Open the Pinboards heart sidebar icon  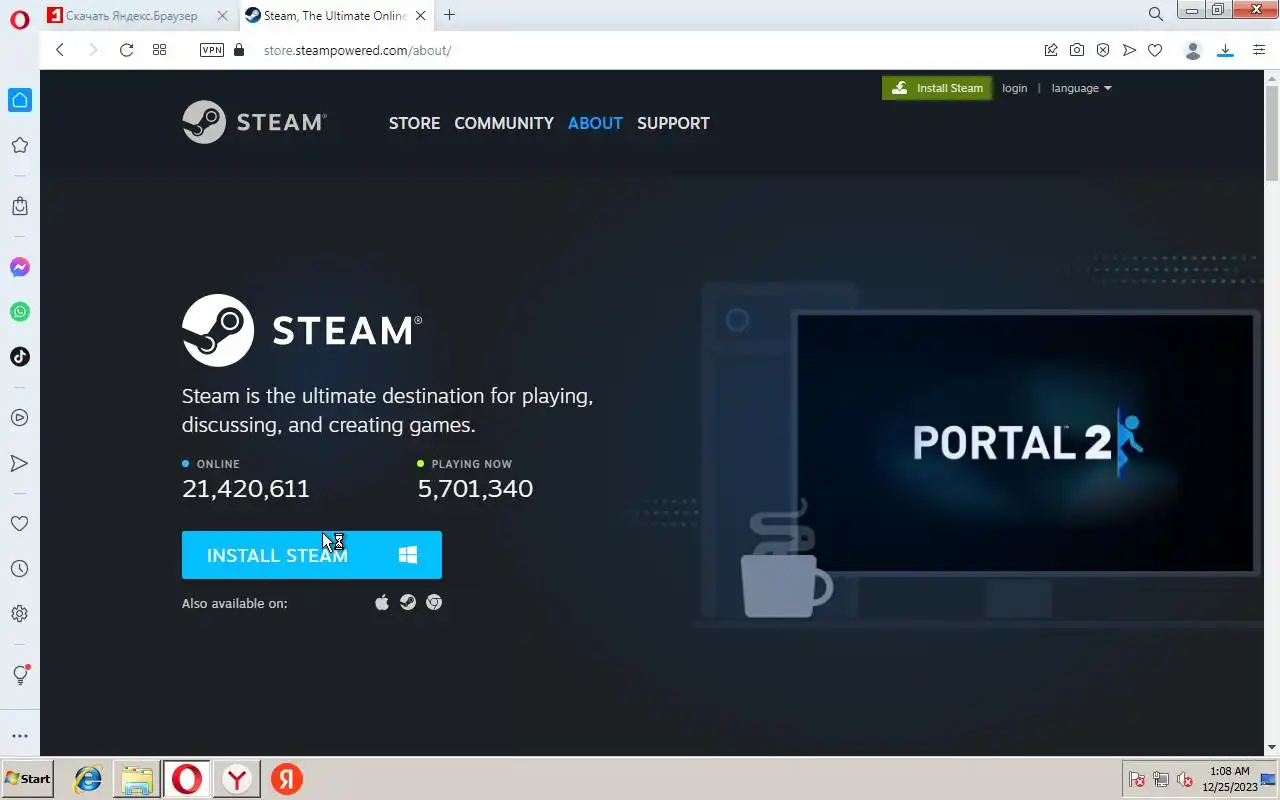tap(19, 523)
